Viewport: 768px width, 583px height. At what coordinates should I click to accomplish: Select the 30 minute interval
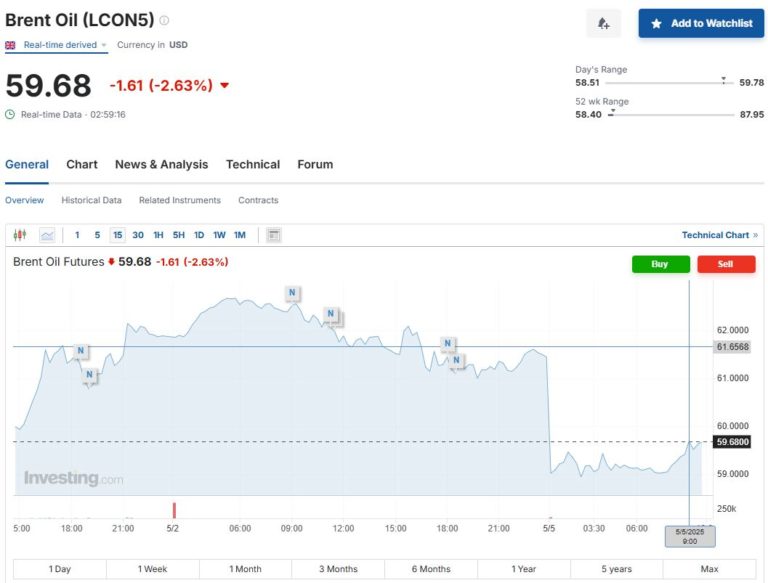[138, 235]
